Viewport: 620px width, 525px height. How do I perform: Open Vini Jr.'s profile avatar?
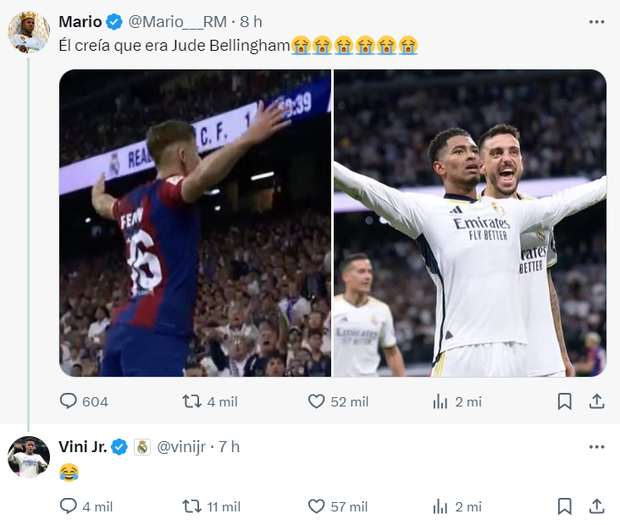(29, 457)
